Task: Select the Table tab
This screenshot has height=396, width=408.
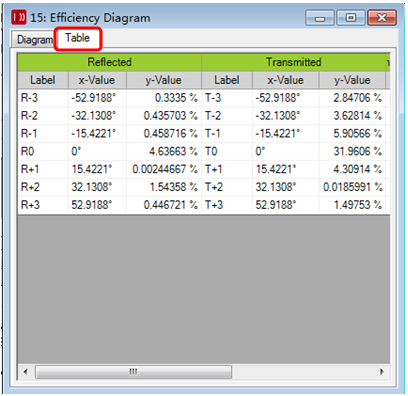Action: [78, 38]
